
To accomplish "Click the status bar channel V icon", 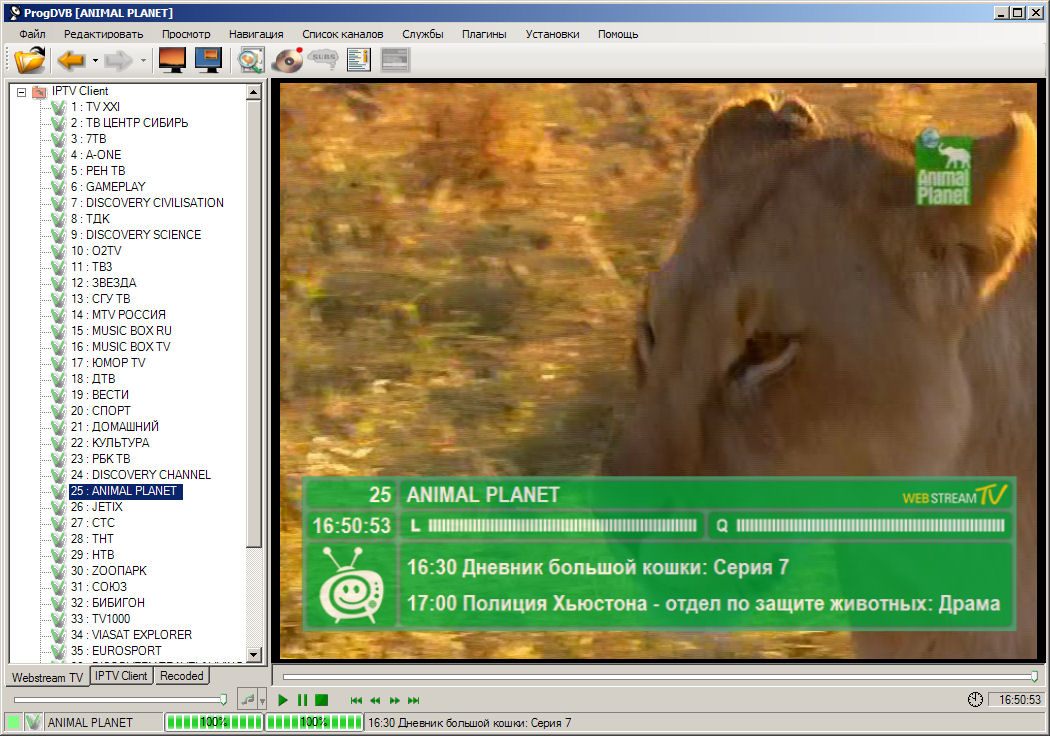I will pyautogui.click(x=33, y=723).
